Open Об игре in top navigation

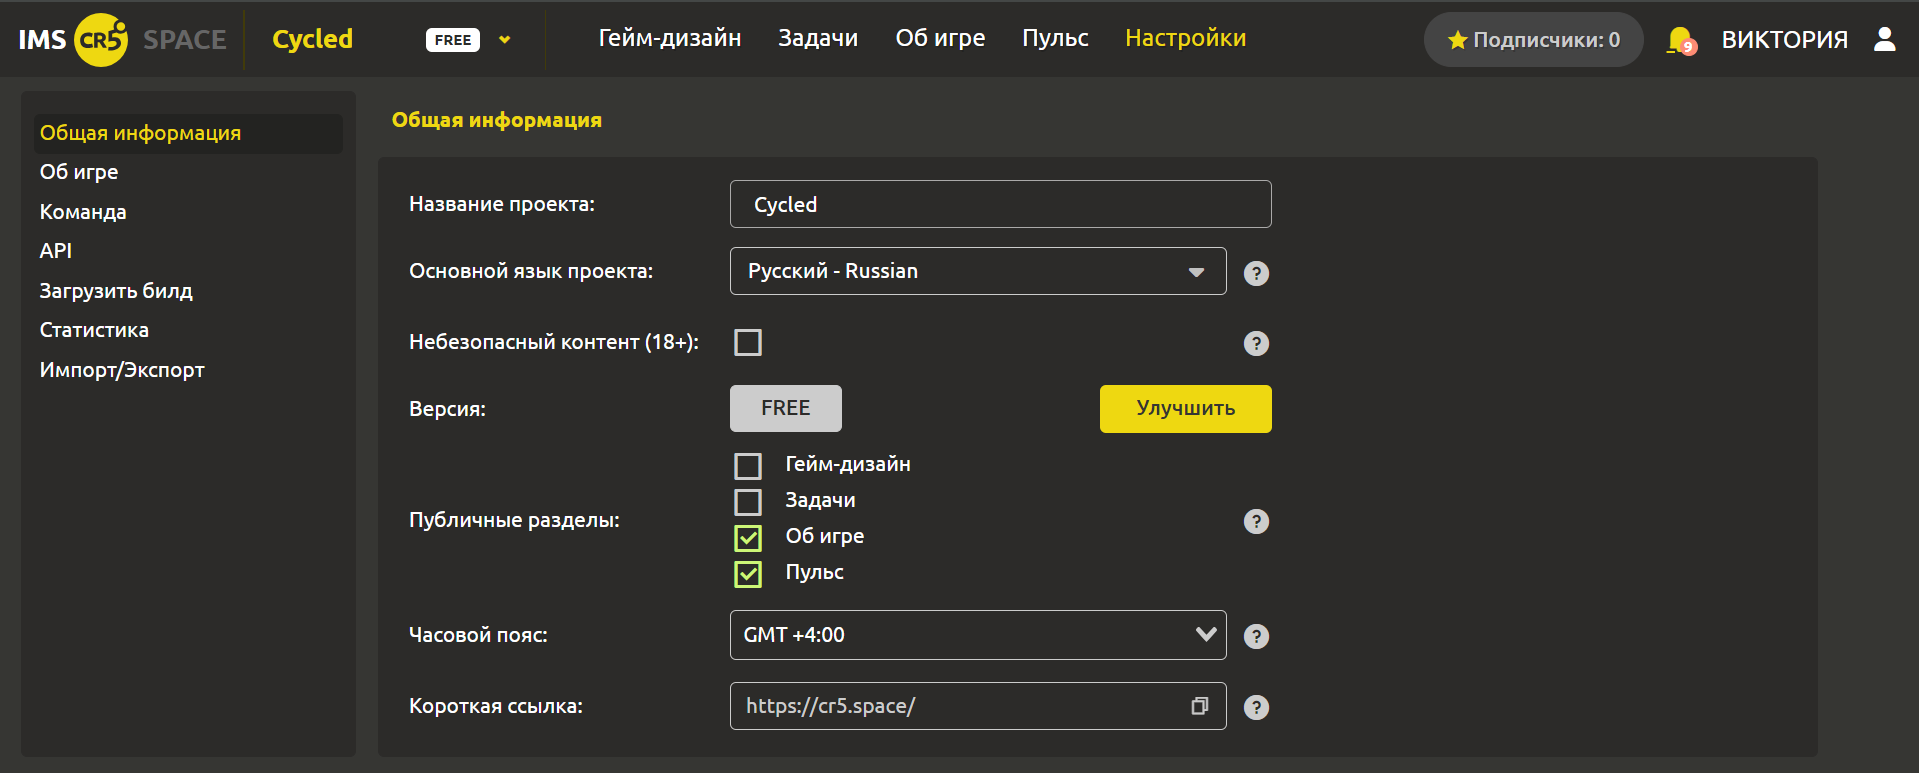click(940, 38)
